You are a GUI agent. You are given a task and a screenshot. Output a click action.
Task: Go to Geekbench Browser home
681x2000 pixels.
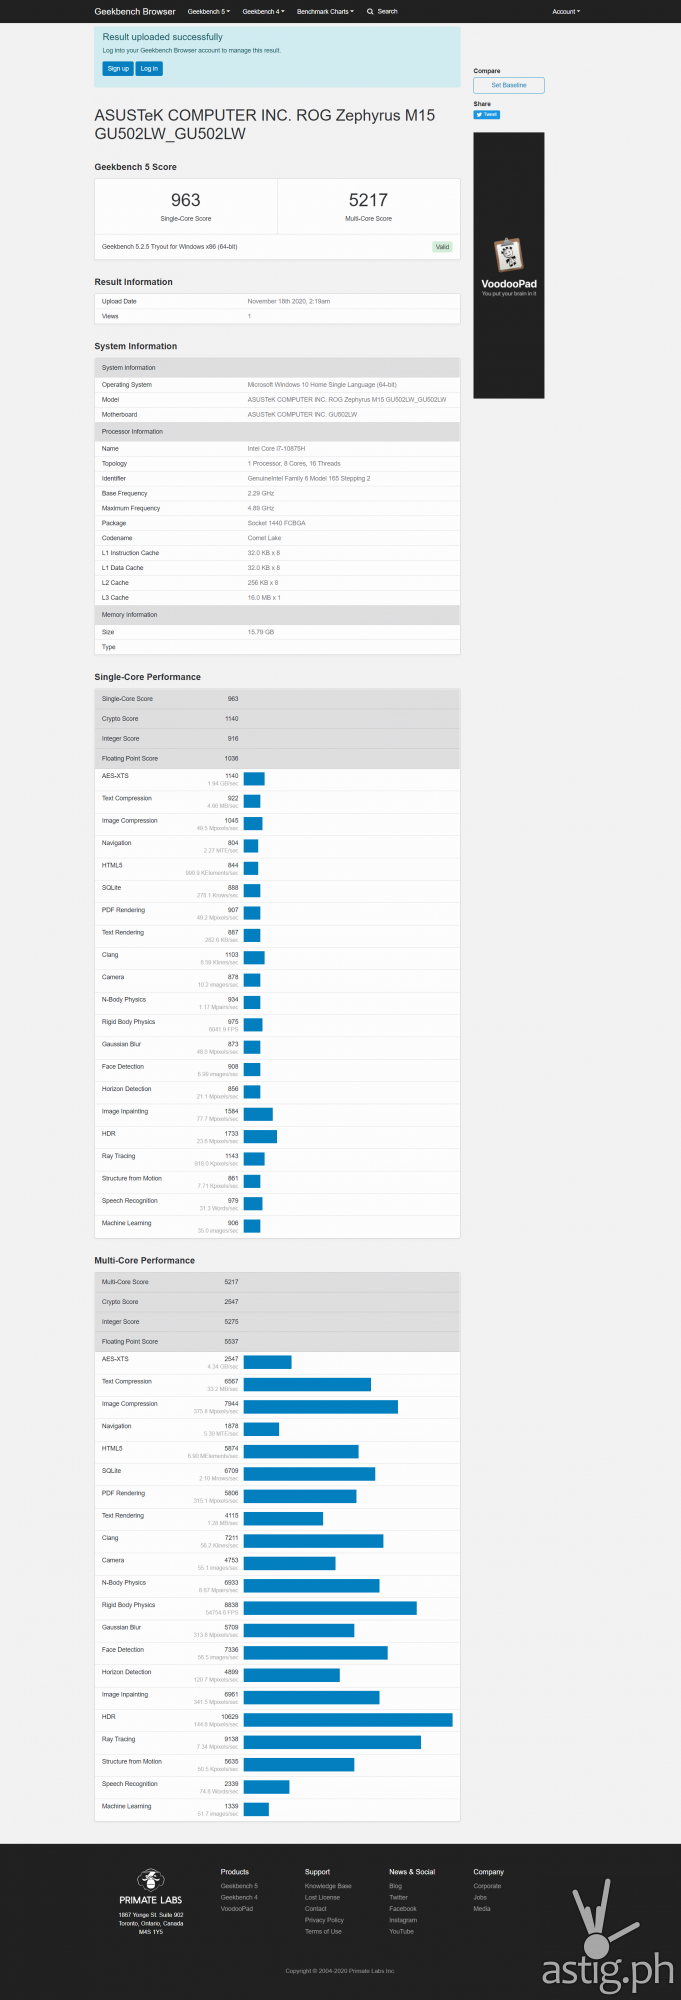click(x=135, y=12)
